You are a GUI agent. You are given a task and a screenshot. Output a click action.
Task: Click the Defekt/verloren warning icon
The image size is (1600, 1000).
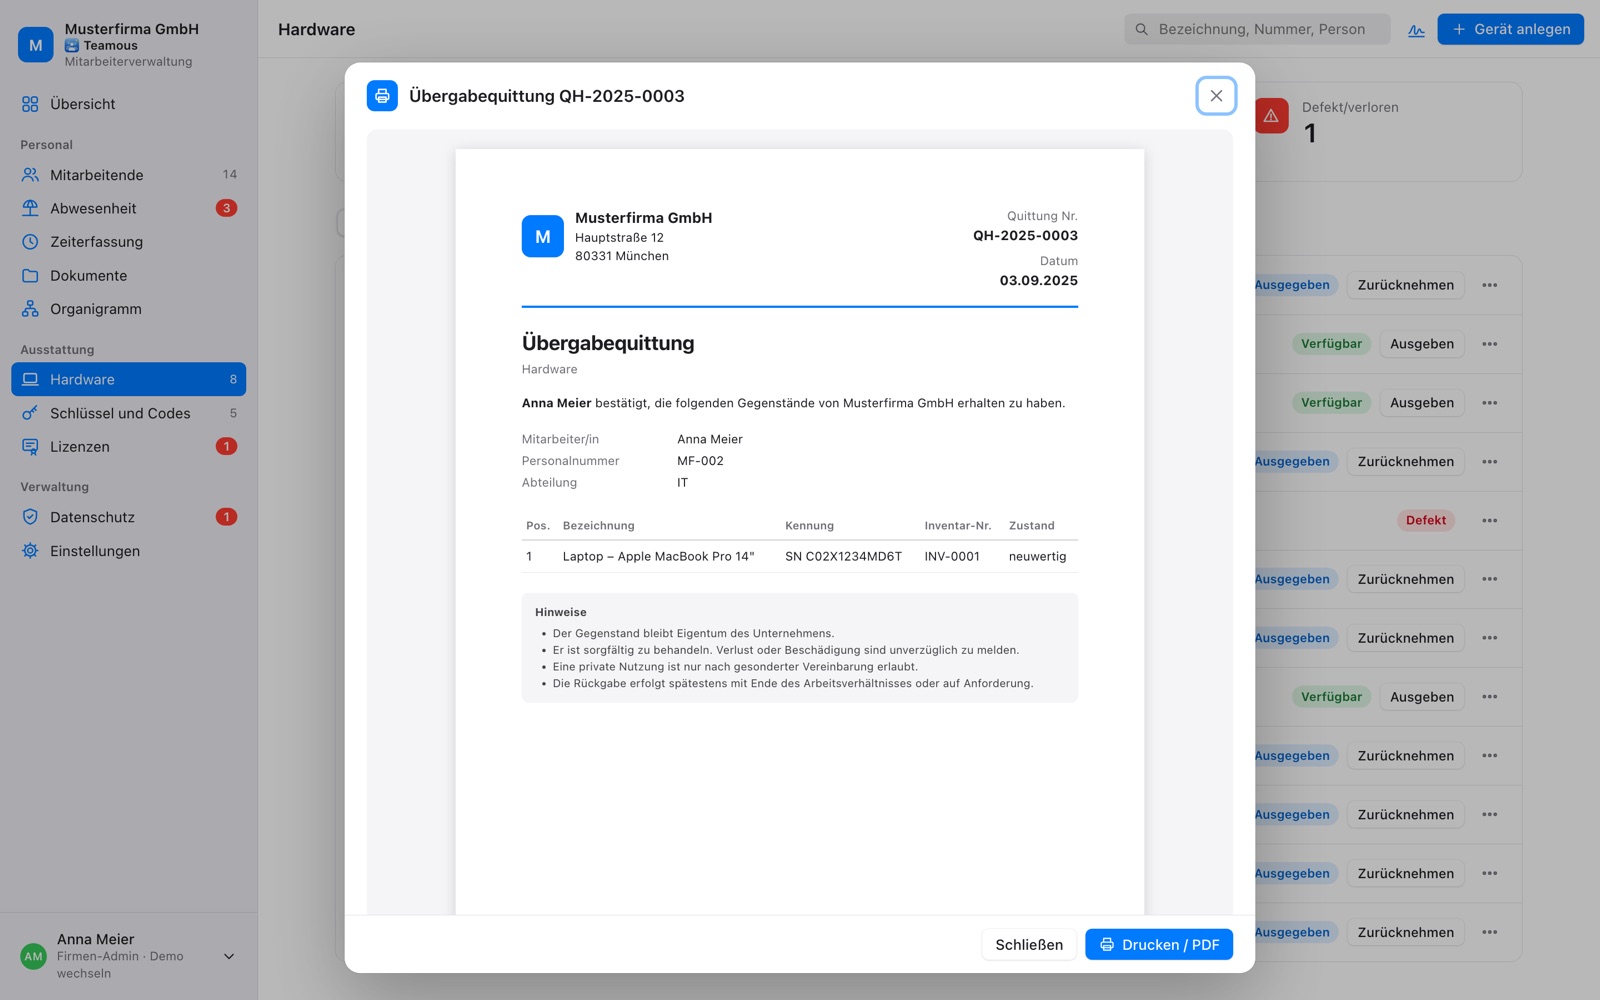click(x=1271, y=116)
